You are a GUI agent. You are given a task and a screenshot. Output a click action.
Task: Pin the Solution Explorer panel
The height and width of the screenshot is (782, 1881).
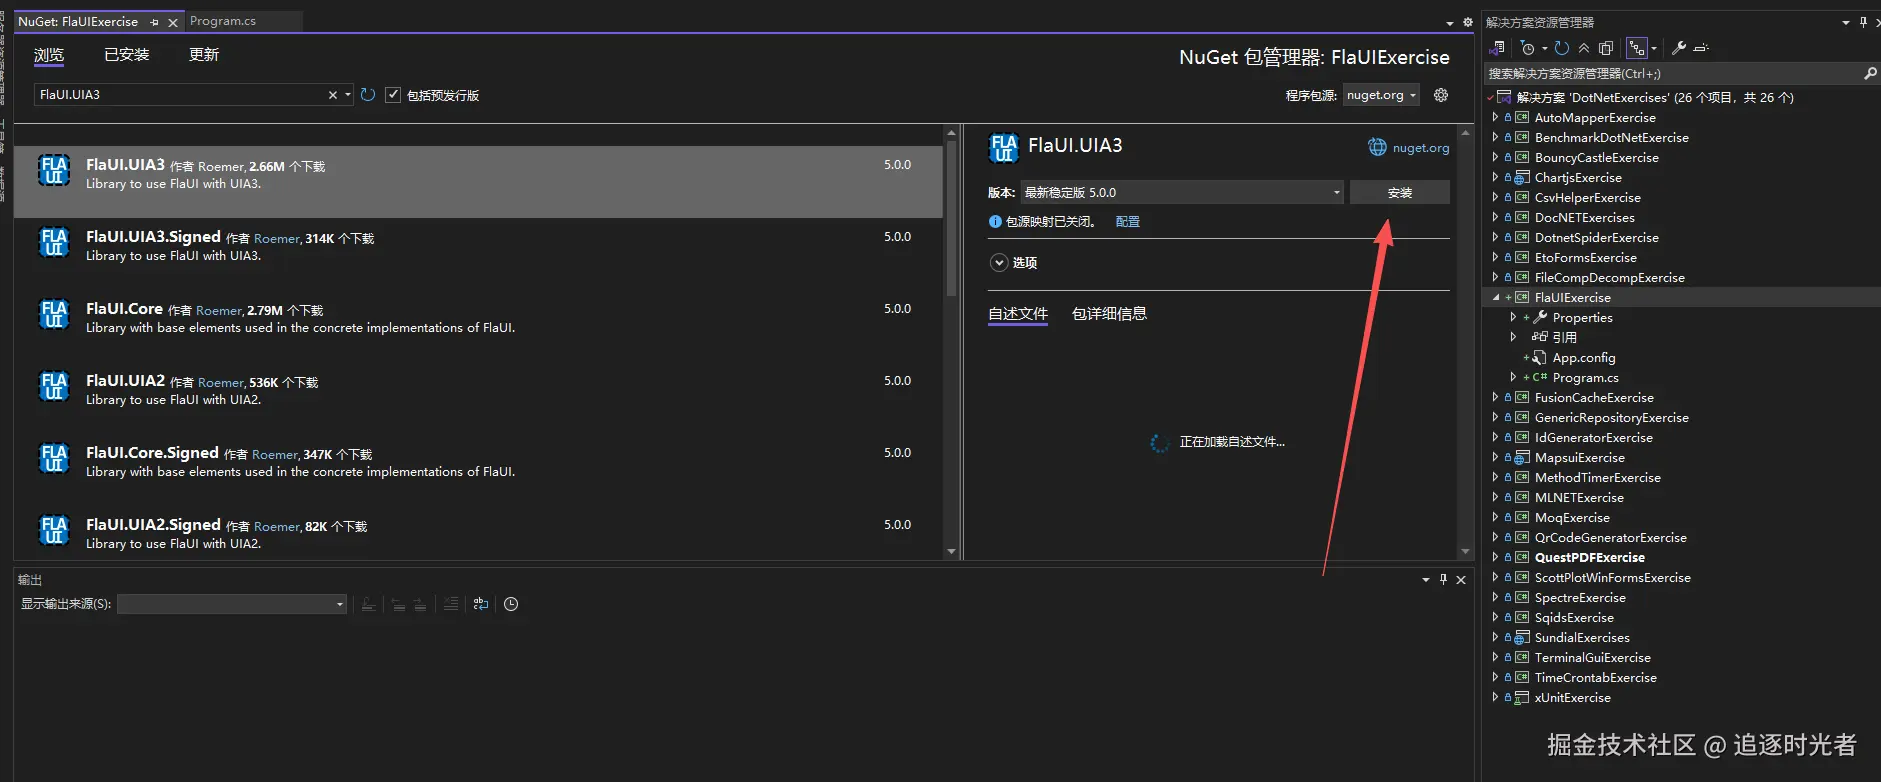click(1863, 22)
